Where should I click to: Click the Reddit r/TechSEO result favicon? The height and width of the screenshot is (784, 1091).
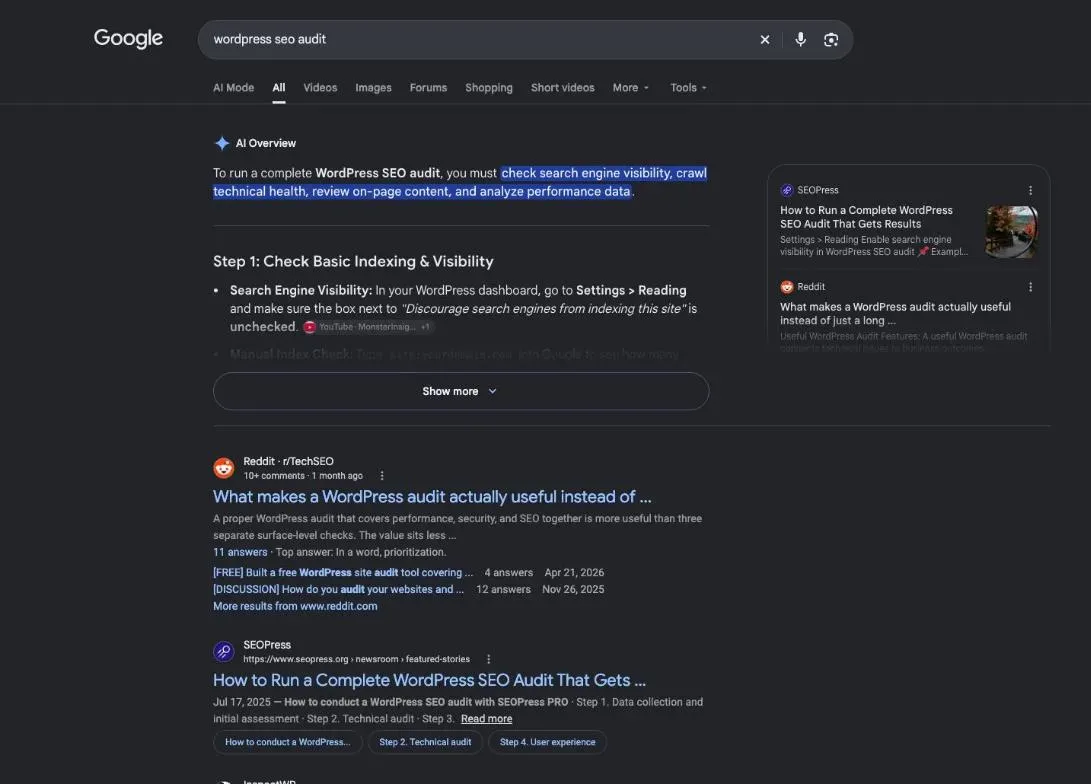pyautogui.click(x=223, y=468)
